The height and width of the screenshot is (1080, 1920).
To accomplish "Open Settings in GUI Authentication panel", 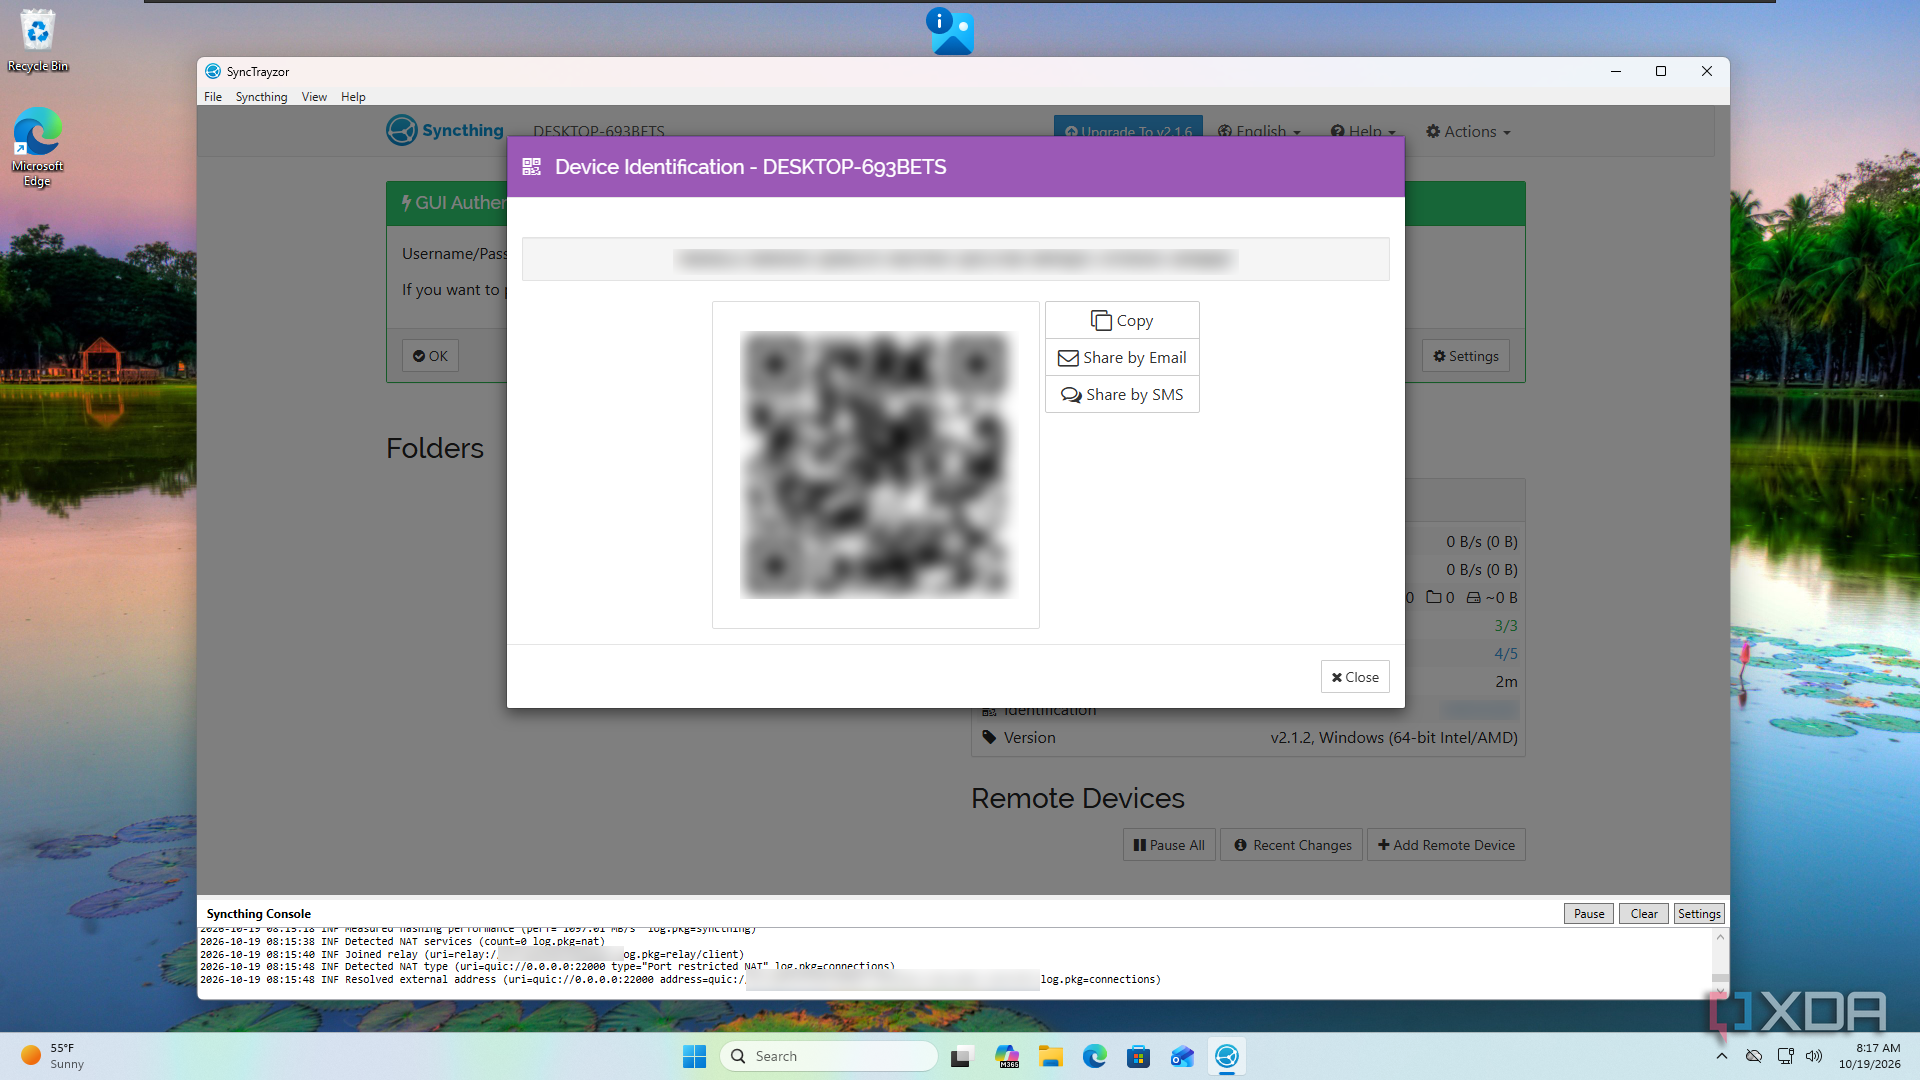I will [x=1466, y=355].
